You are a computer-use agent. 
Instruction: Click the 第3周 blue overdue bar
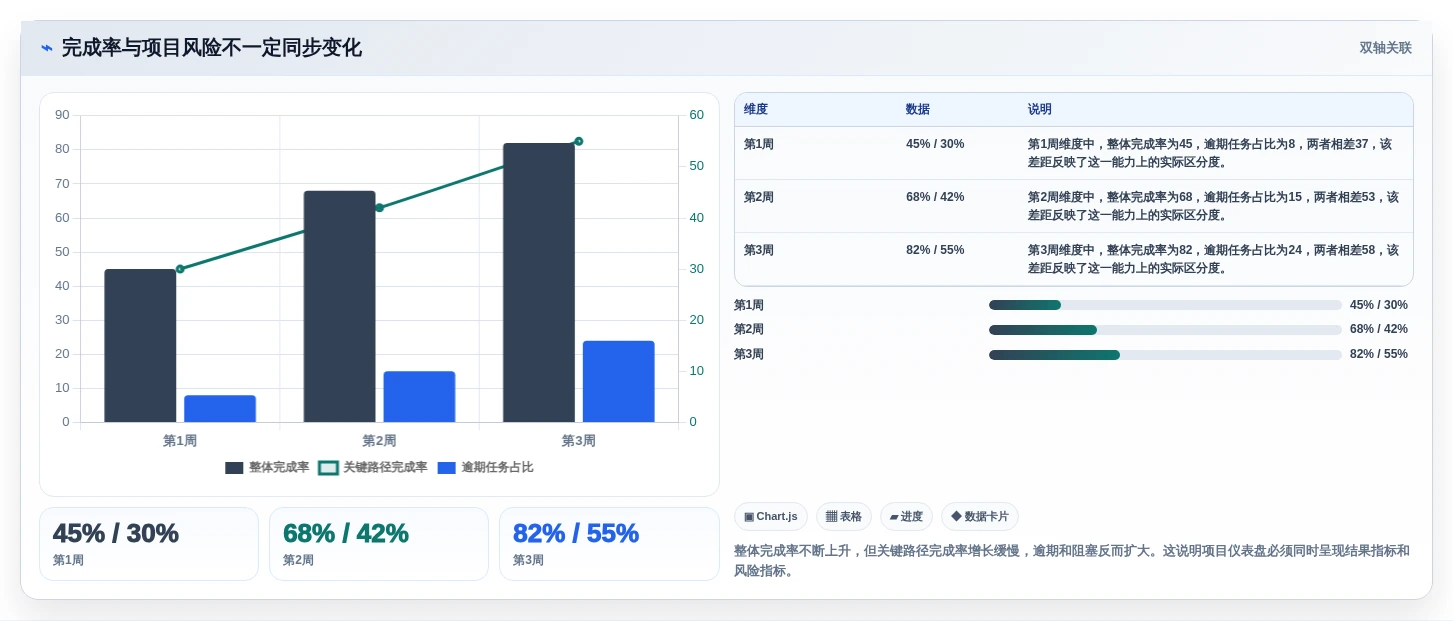[x=619, y=381]
